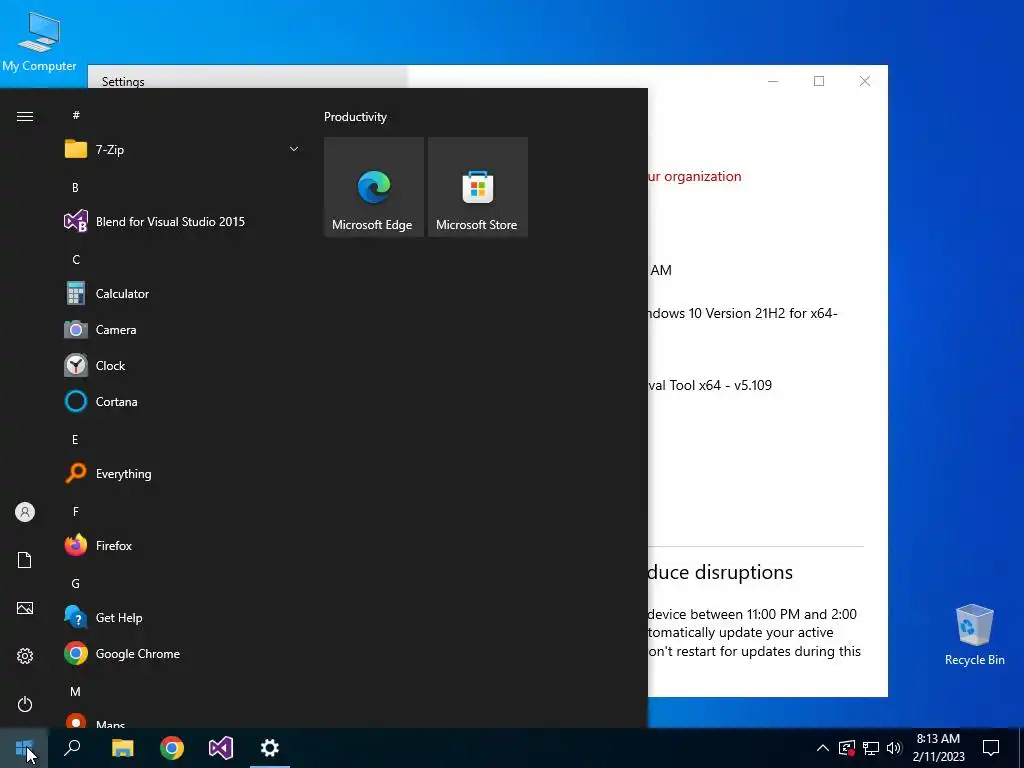1024x768 pixels.
Task: Click the security status icon in the tray
Action: pyautogui.click(x=846, y=748)
